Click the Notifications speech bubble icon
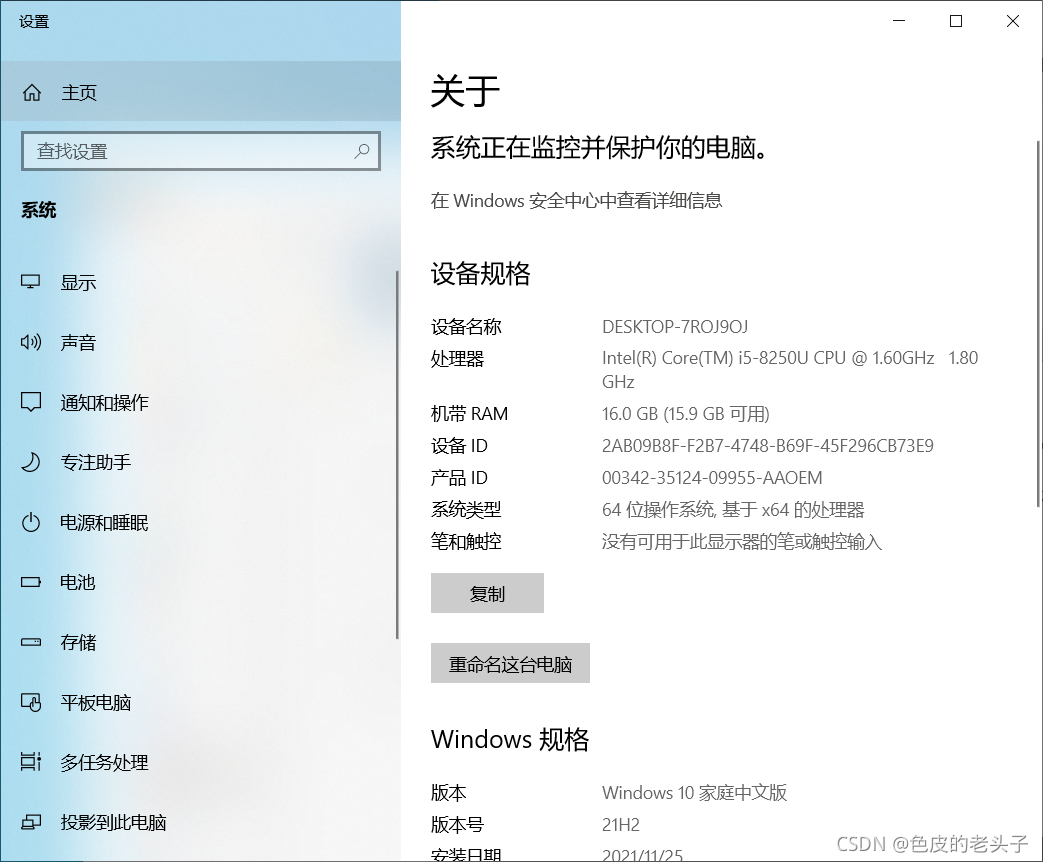 click(31, 402)
